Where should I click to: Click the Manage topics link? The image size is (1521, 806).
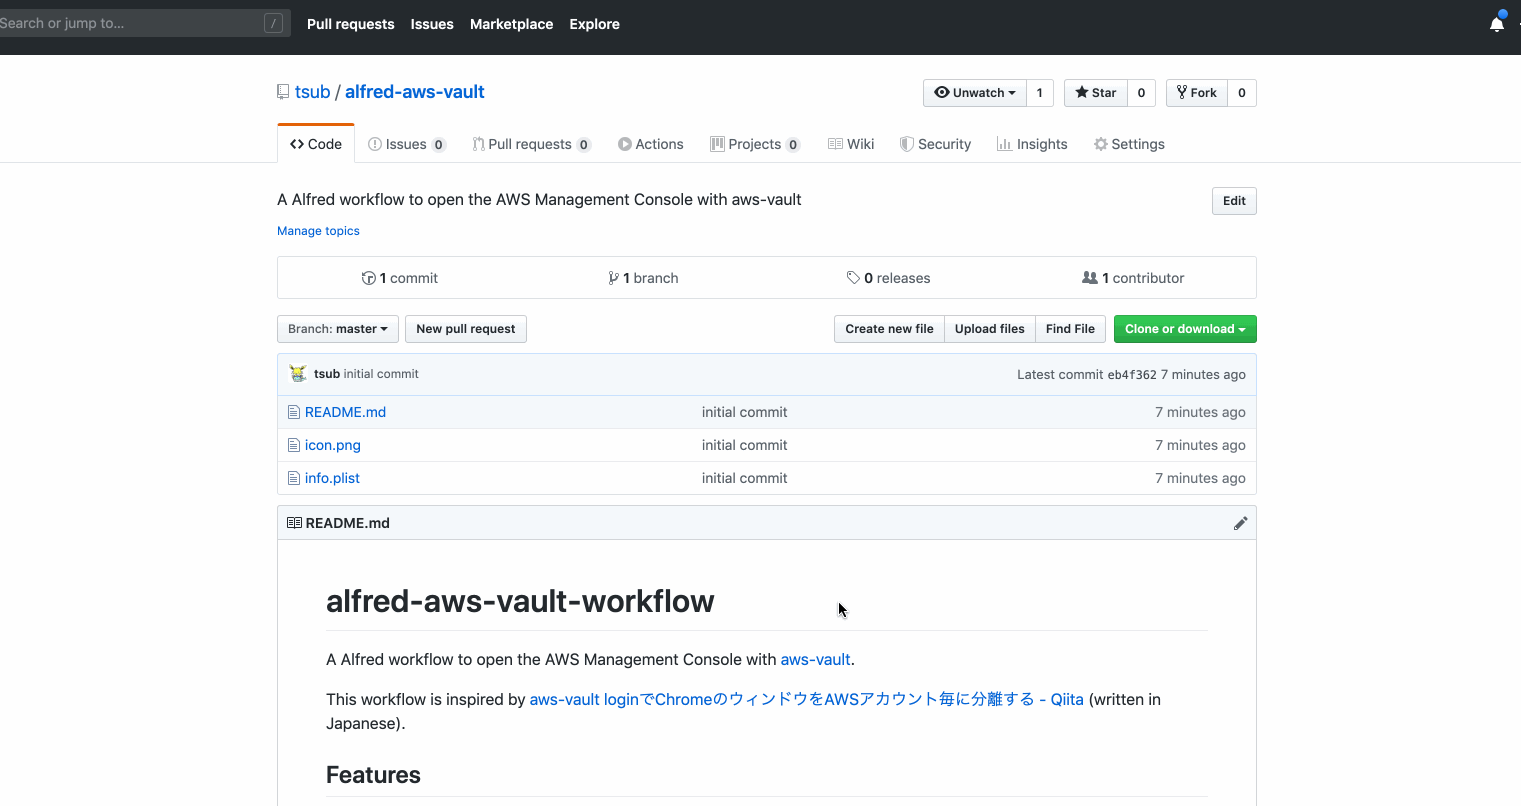[318, 231]
